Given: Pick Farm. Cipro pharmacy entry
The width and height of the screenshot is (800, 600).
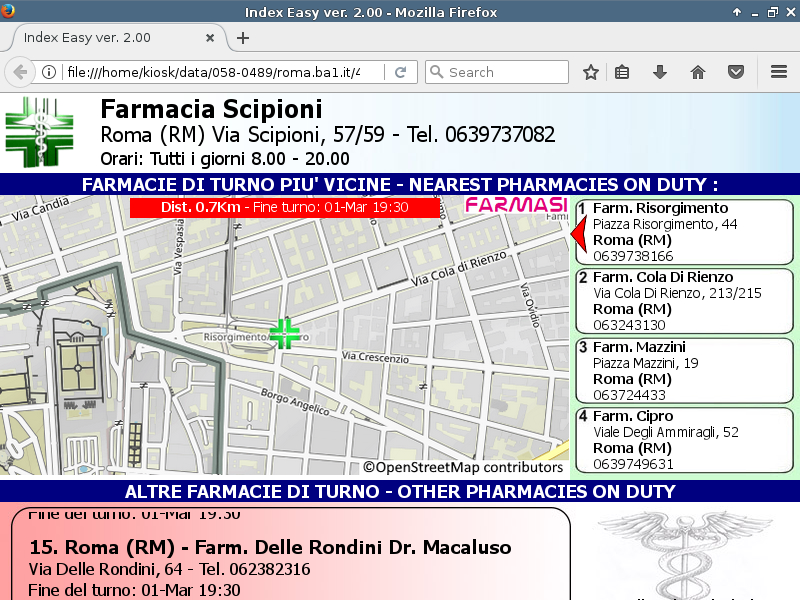Looking at the screenshot, I should point(684,440).
